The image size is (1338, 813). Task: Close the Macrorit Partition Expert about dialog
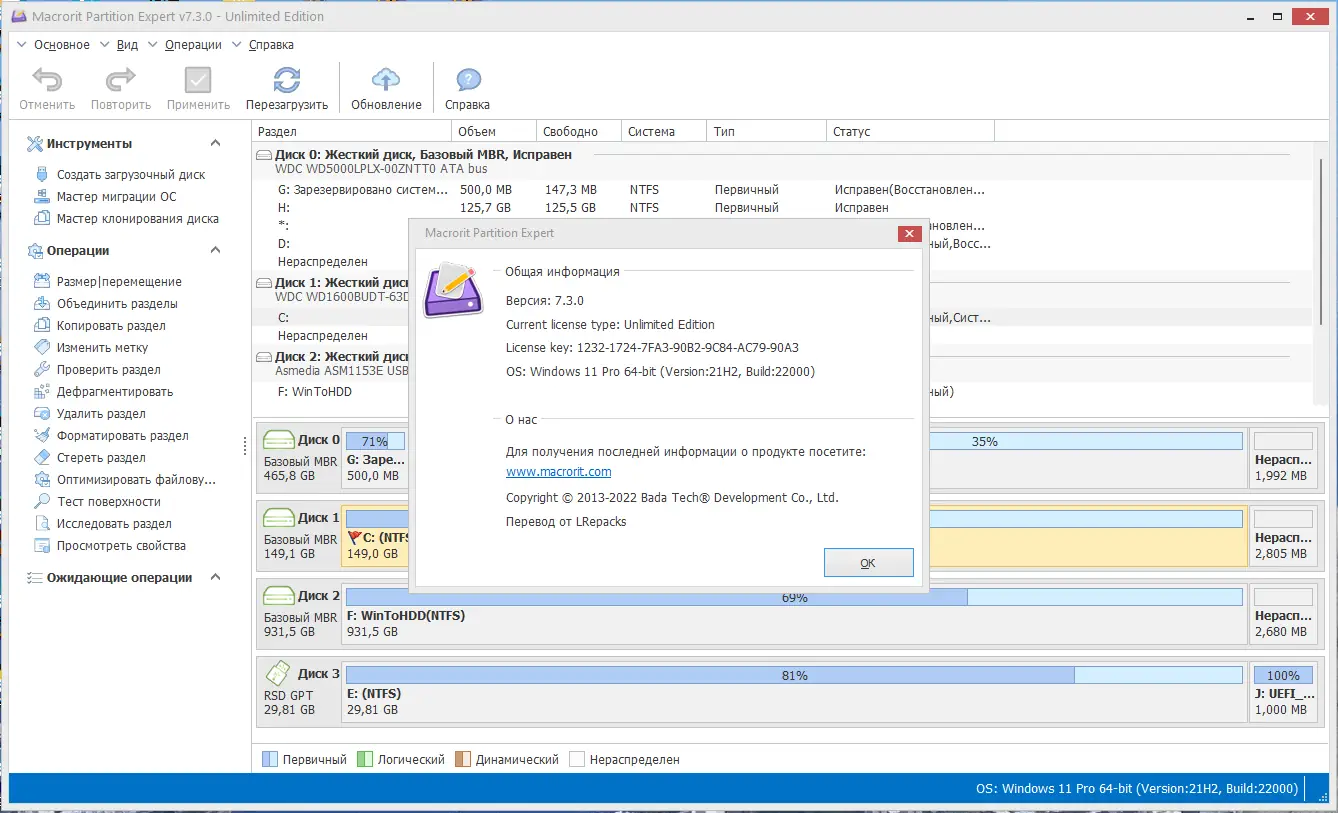click(909, 234)
